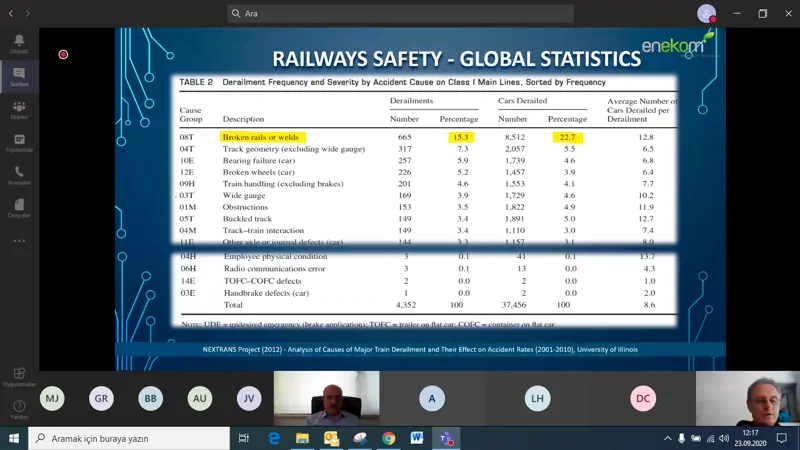Go back with the left chevron
800x450 pixels.
(11, 13)
